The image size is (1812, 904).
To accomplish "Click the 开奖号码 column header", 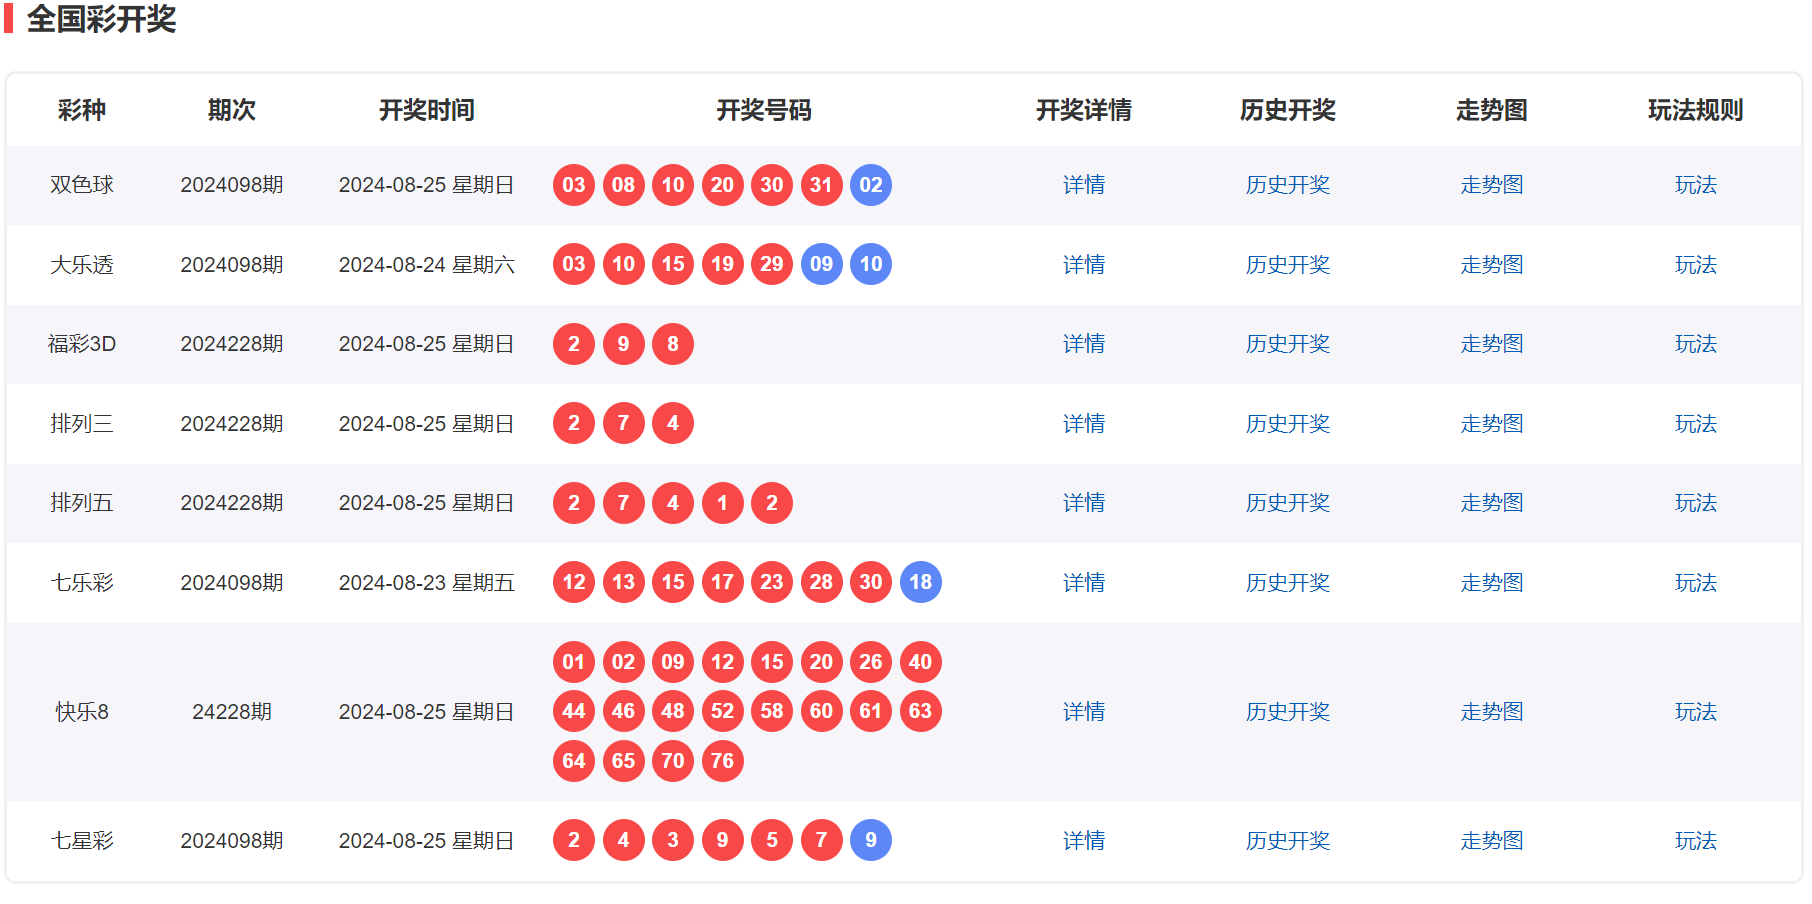I will (x=764, y=110).
